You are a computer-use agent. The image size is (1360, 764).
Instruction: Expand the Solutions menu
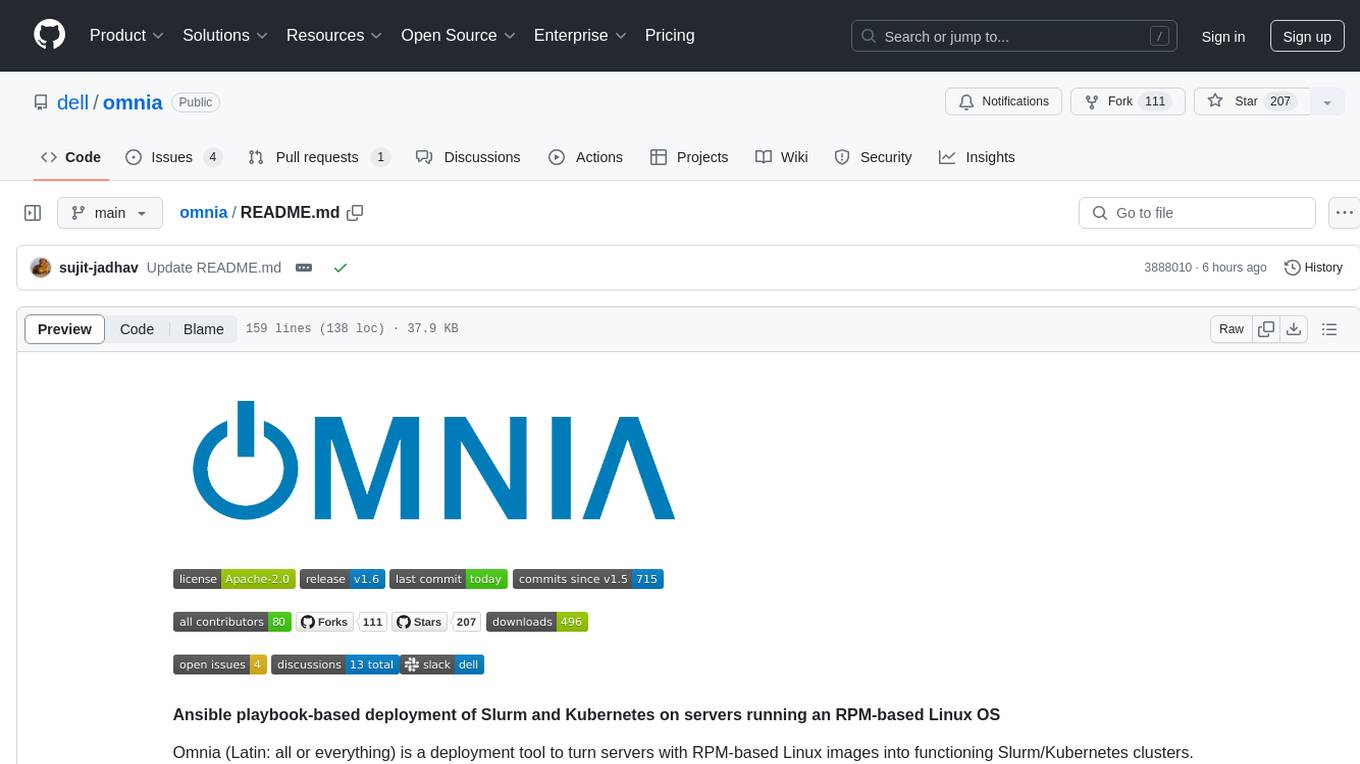225,35
